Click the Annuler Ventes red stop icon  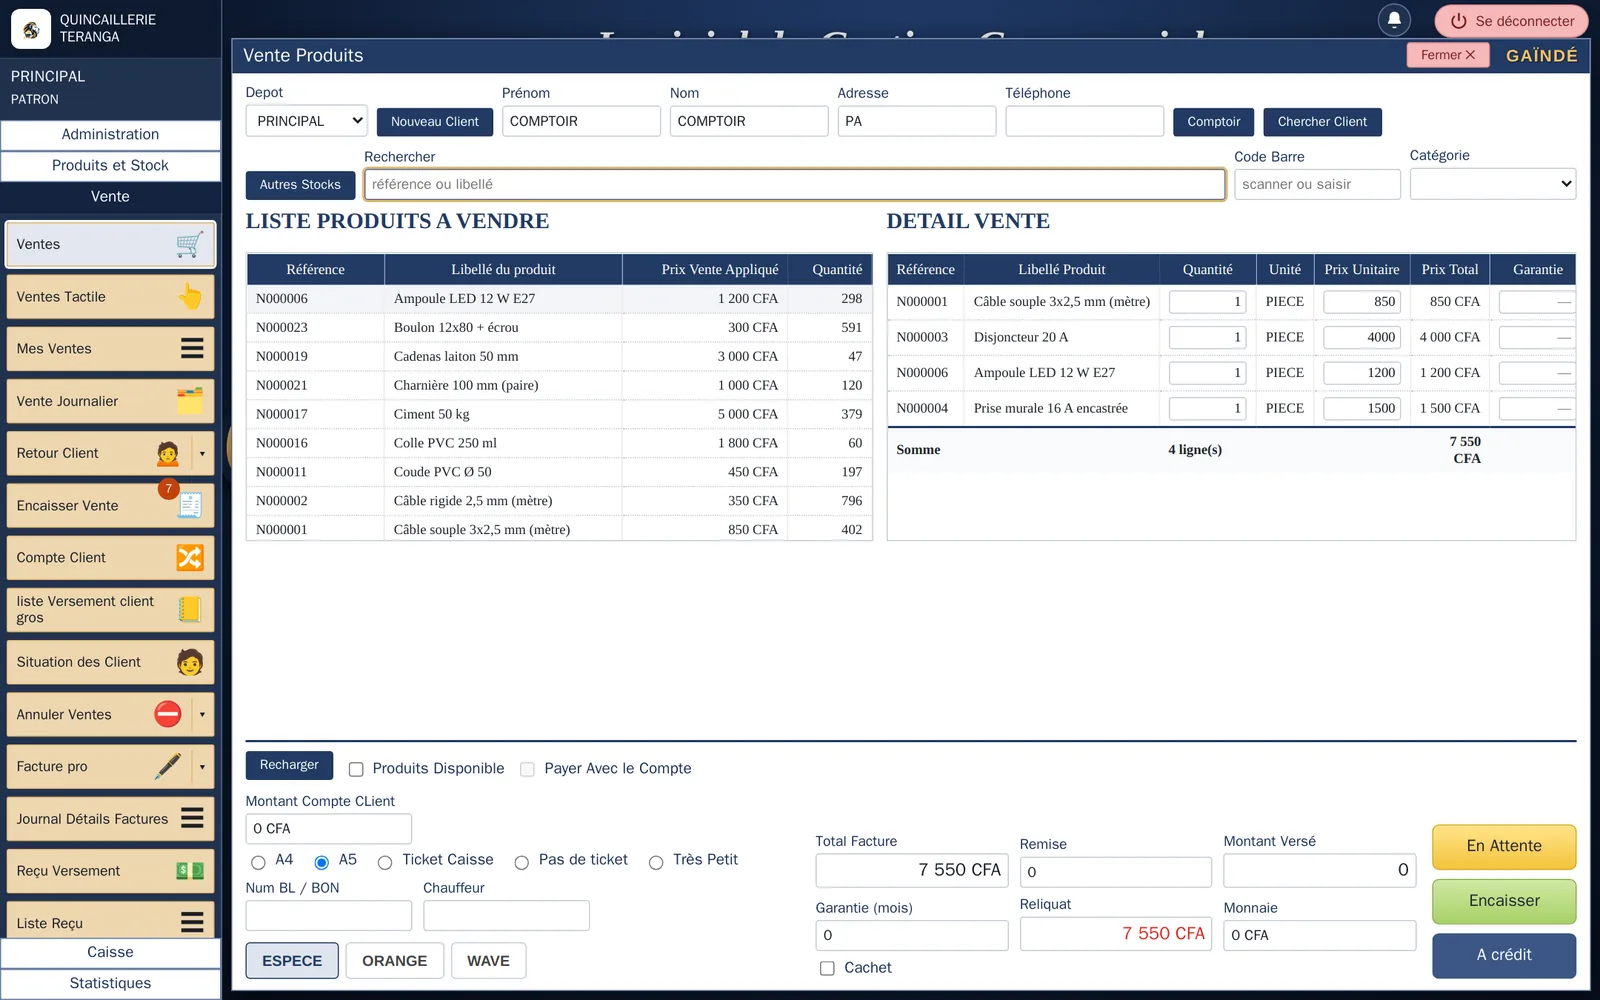(x=168, y=714)
